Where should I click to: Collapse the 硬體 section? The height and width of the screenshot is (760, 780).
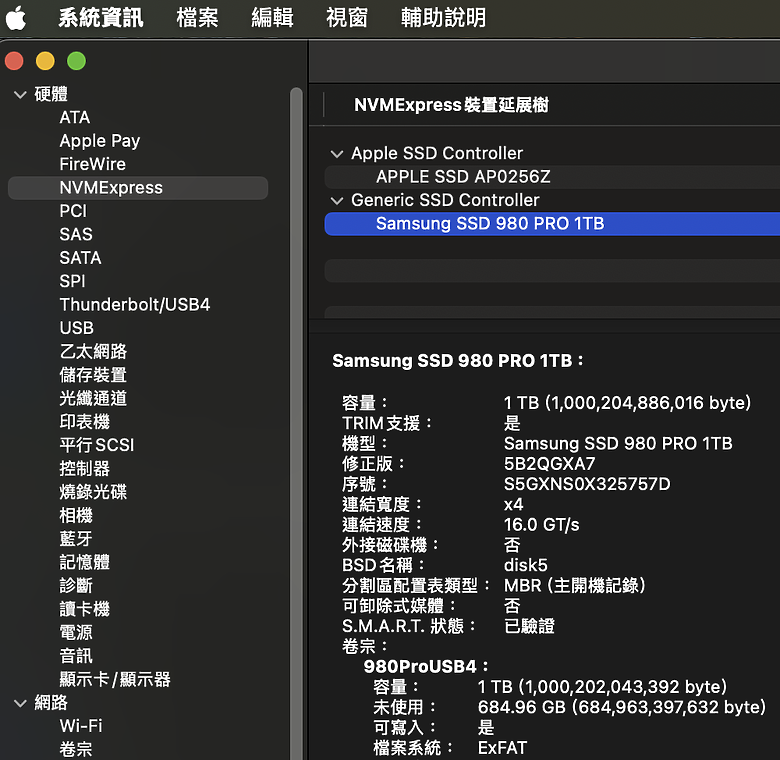click(20, 95)
